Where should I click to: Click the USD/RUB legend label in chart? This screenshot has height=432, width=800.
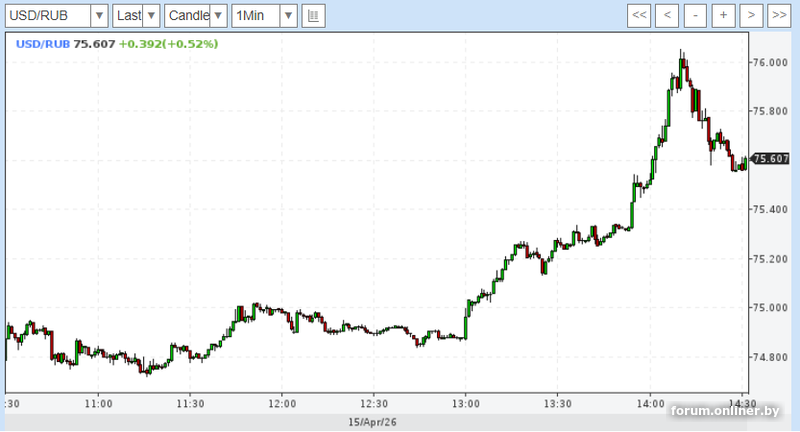coord(43,44)
